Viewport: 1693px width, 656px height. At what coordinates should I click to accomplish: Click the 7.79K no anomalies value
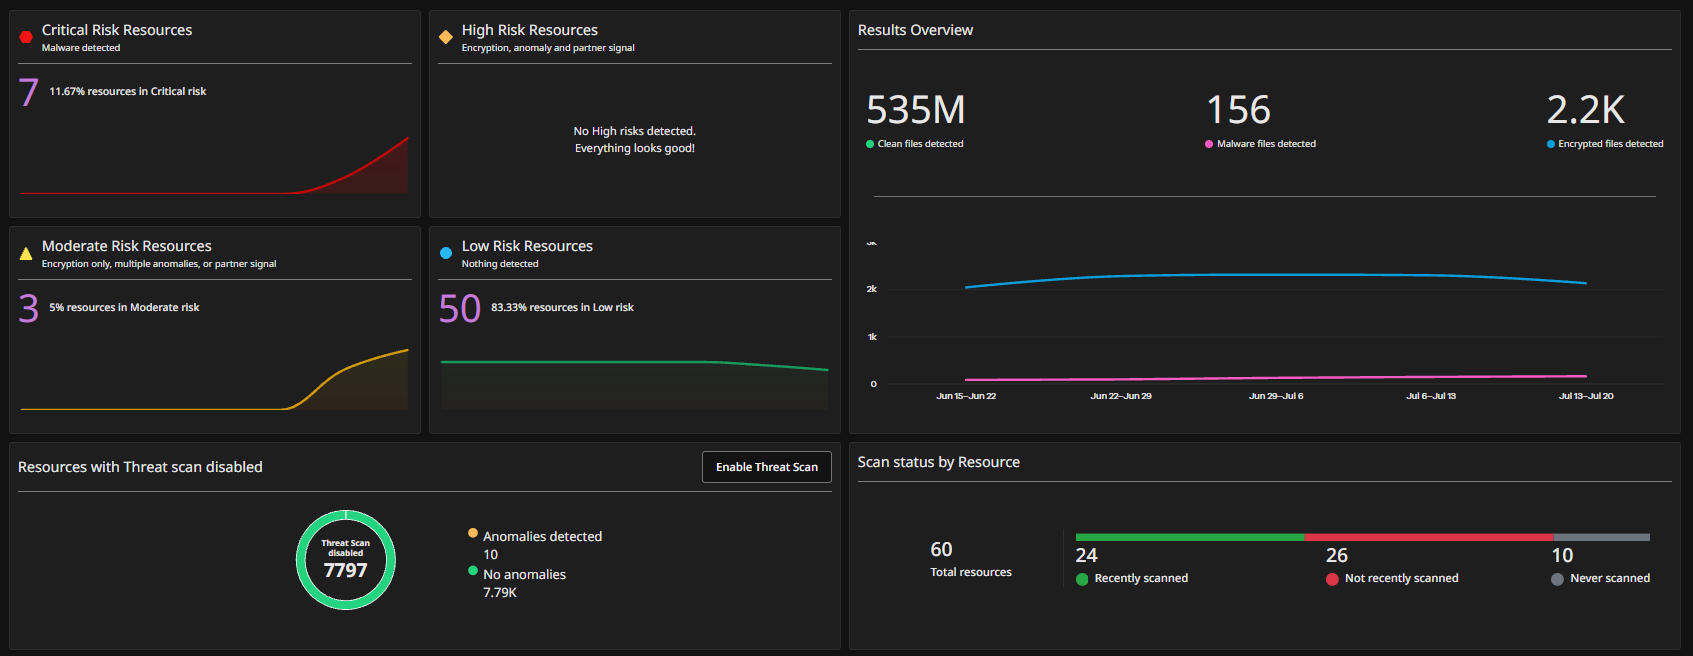[500, 593]
